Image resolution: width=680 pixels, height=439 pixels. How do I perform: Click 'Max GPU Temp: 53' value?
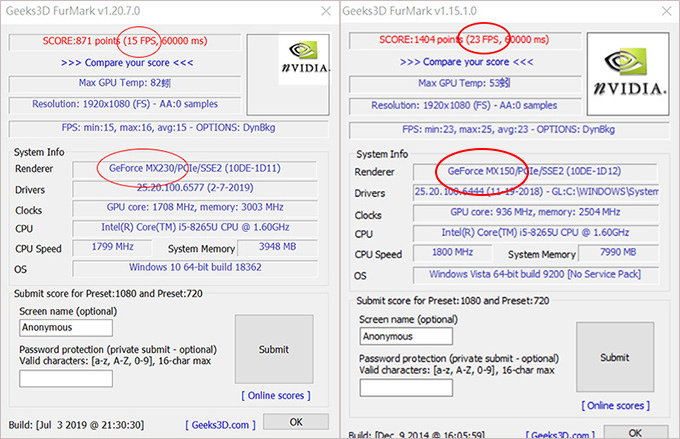click(464, 83)
